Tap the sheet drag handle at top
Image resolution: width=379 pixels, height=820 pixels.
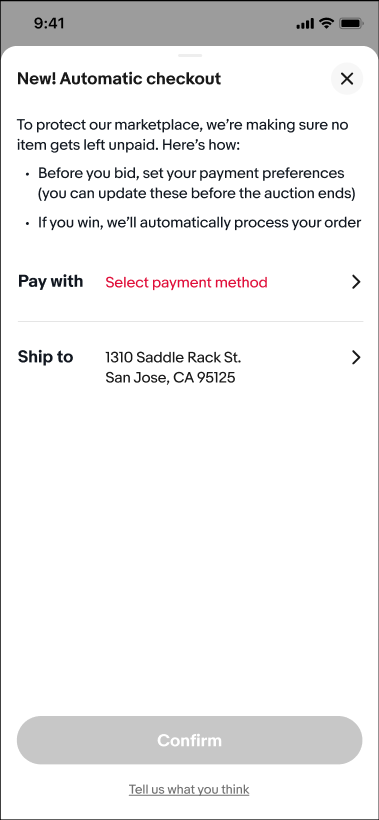point(190,55)
